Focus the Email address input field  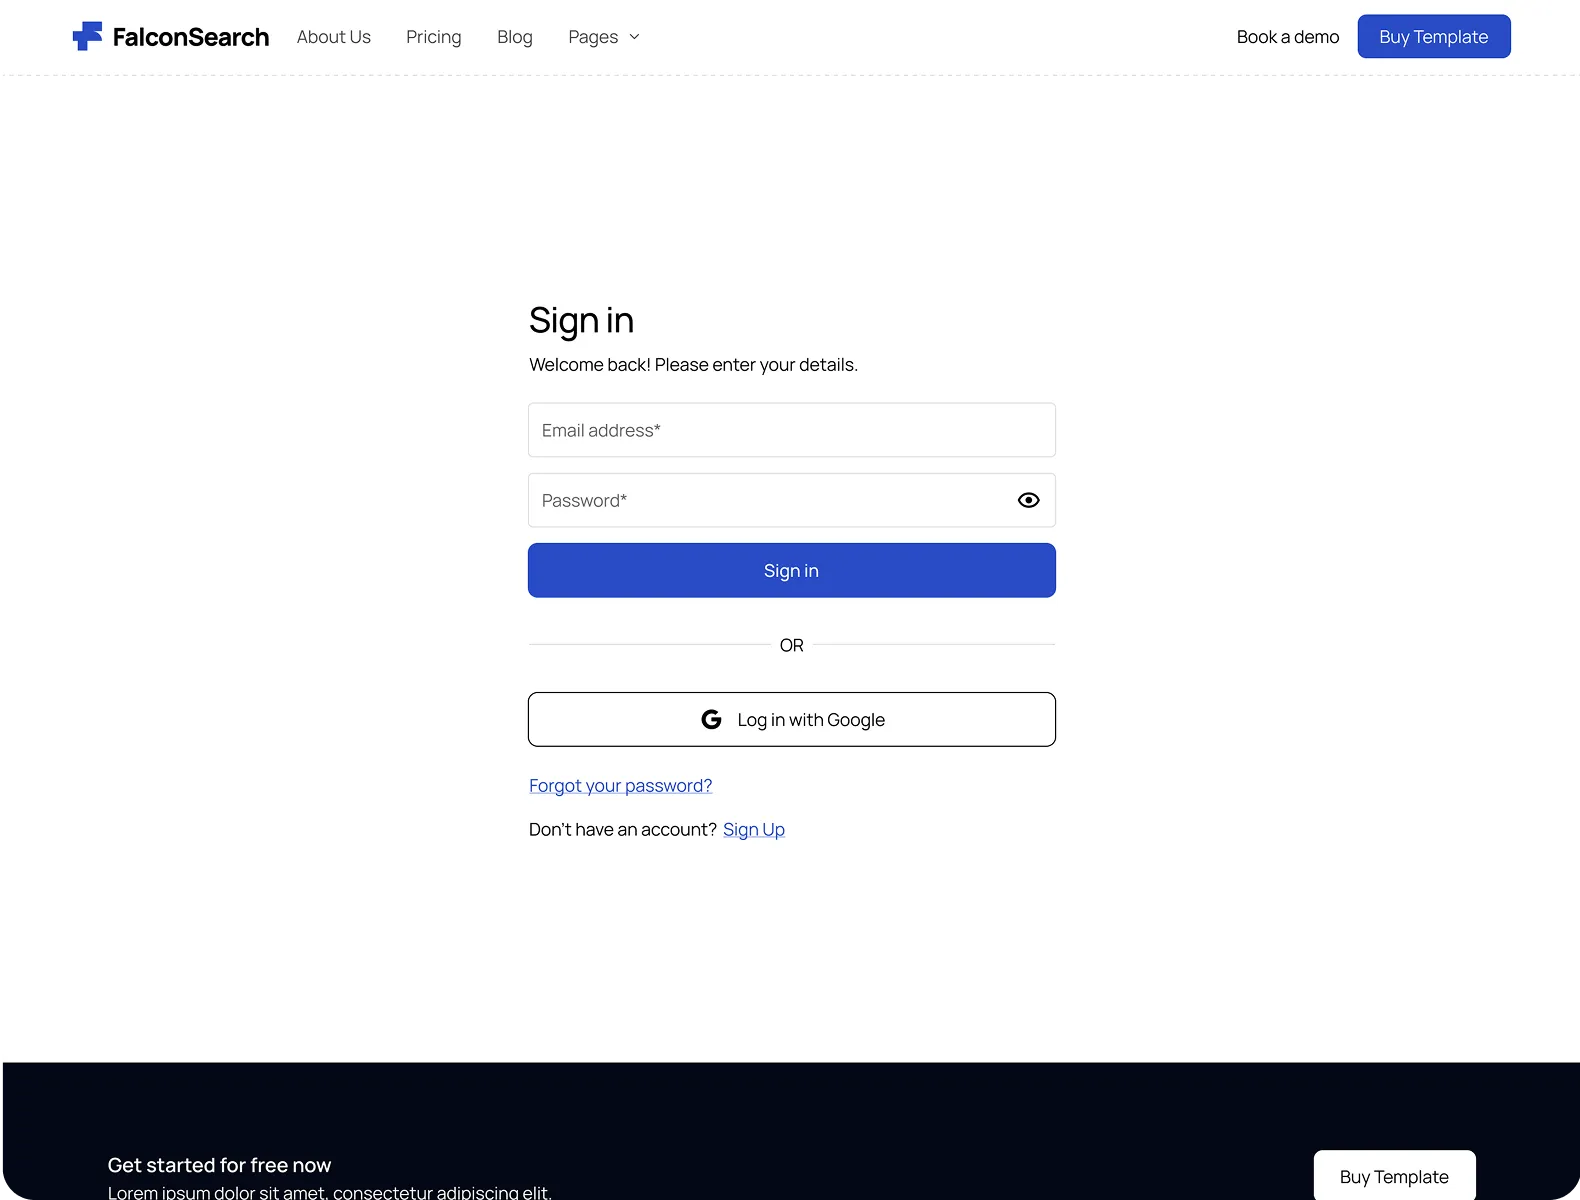click(x=792, y=430)
